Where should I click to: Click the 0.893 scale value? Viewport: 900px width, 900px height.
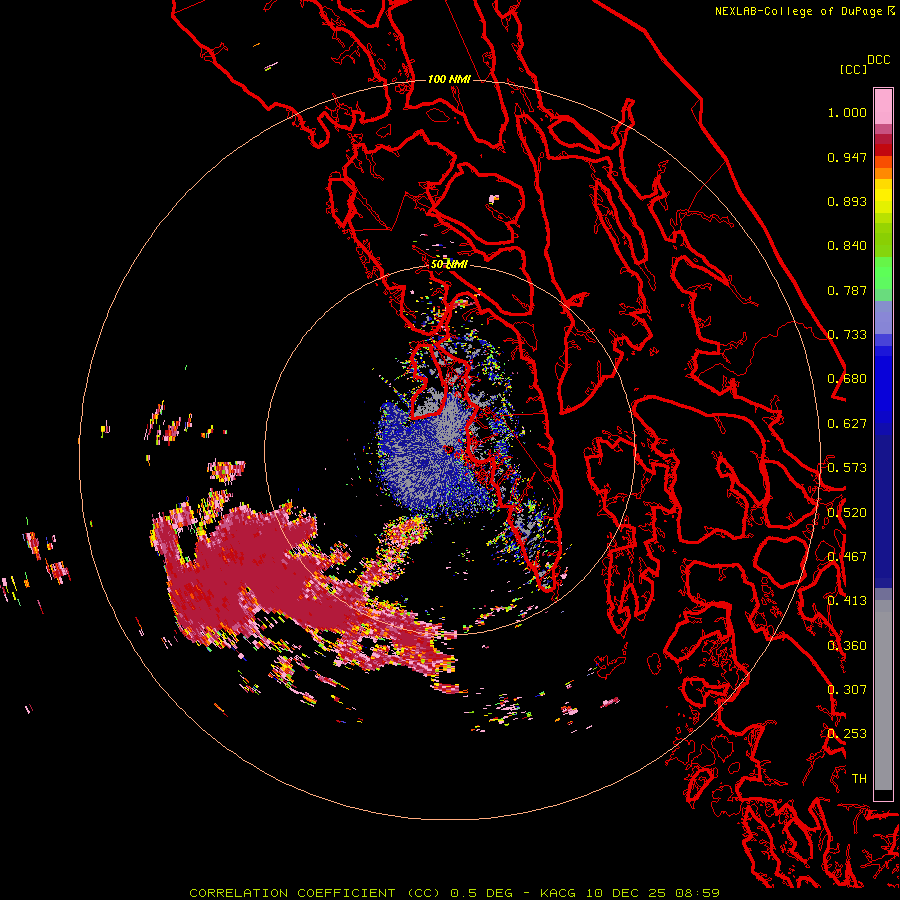(847, 201)
